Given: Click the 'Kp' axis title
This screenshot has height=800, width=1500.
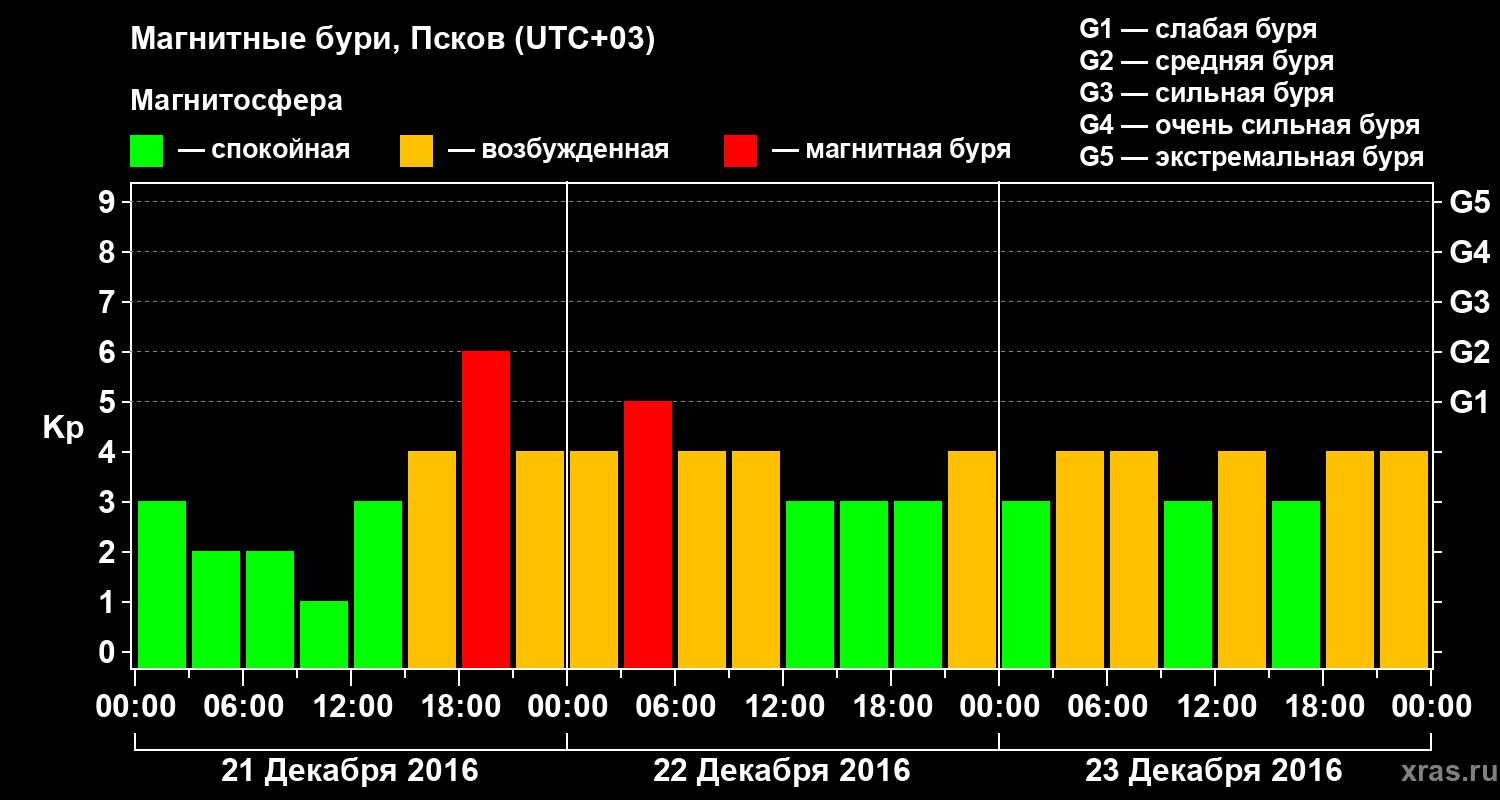Looking at the screenshot, I should click(x=63, y=428).
